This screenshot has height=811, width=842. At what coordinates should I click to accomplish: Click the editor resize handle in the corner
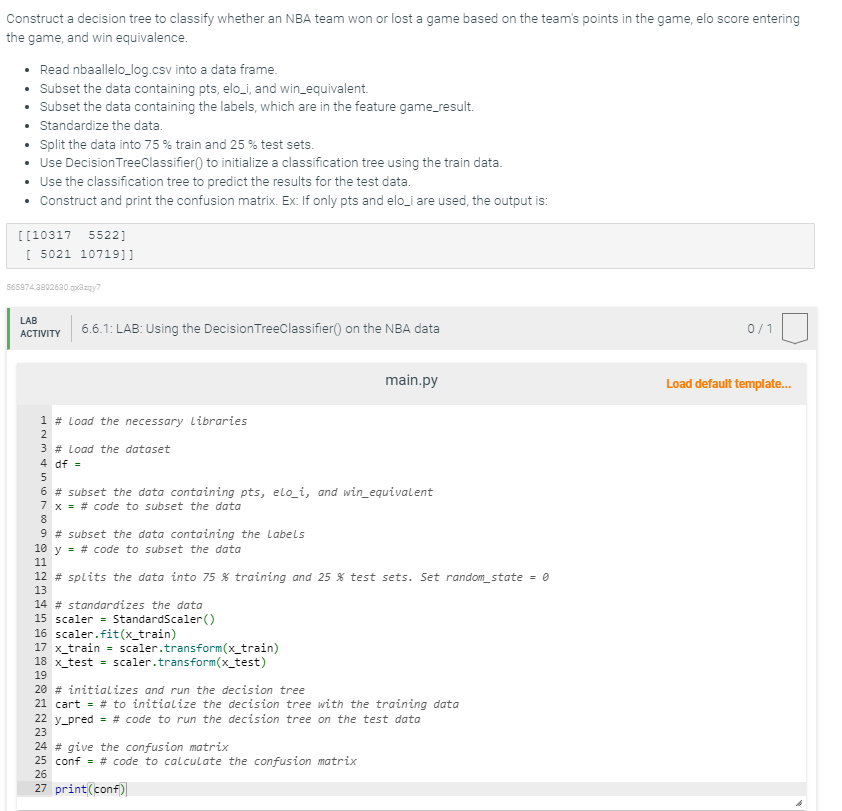point(799,803)
